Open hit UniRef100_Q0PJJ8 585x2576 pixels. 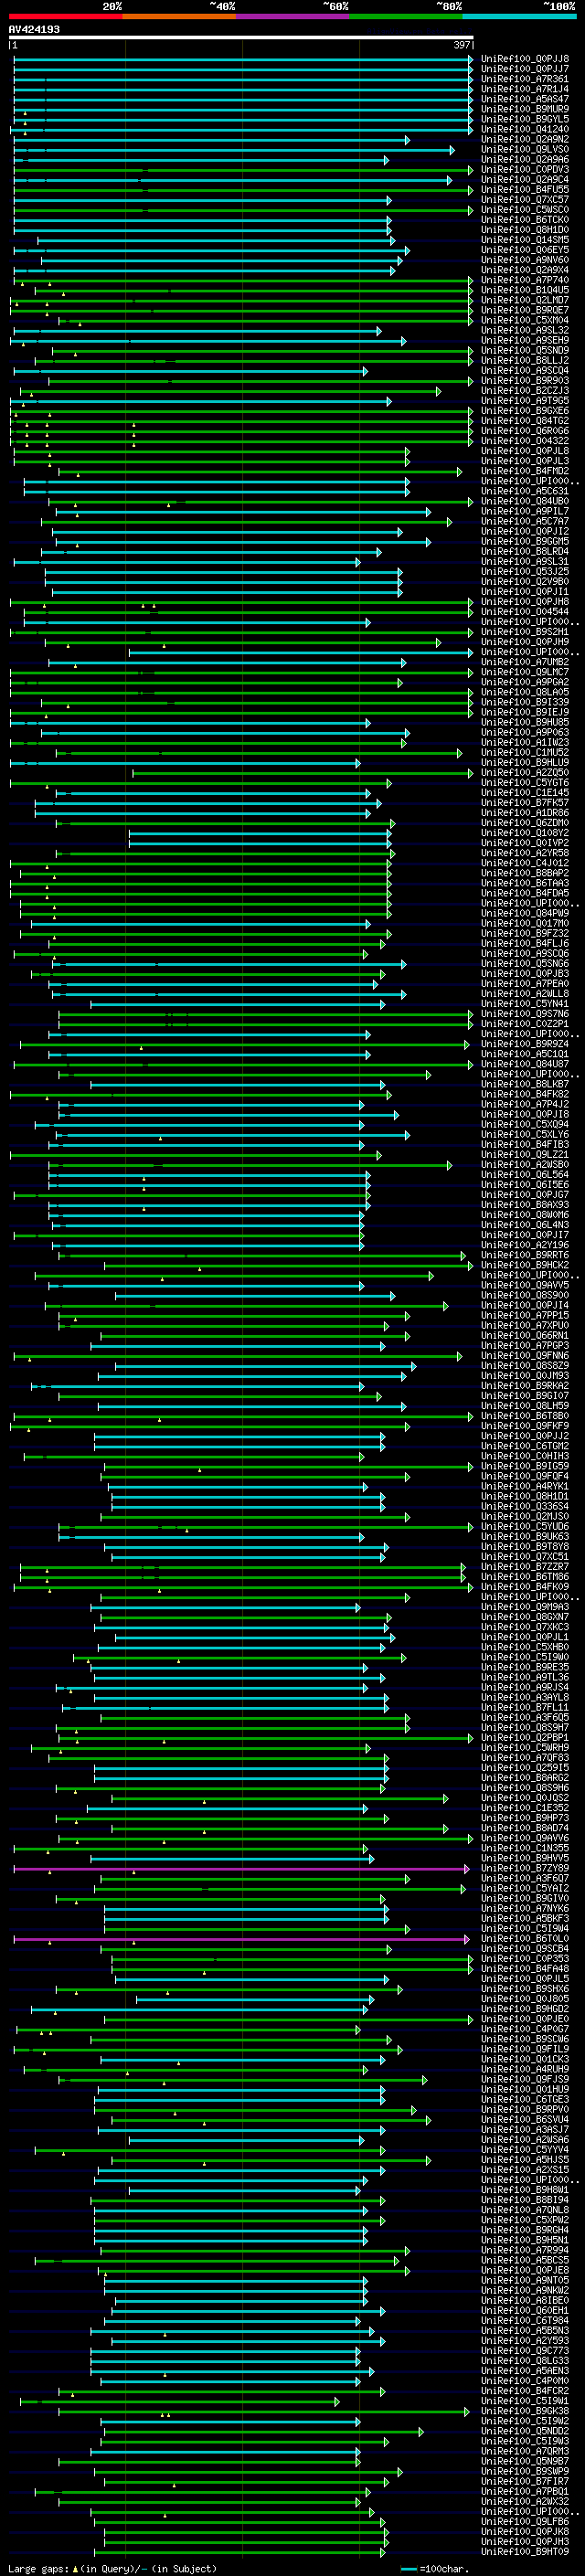pos(525,59)
